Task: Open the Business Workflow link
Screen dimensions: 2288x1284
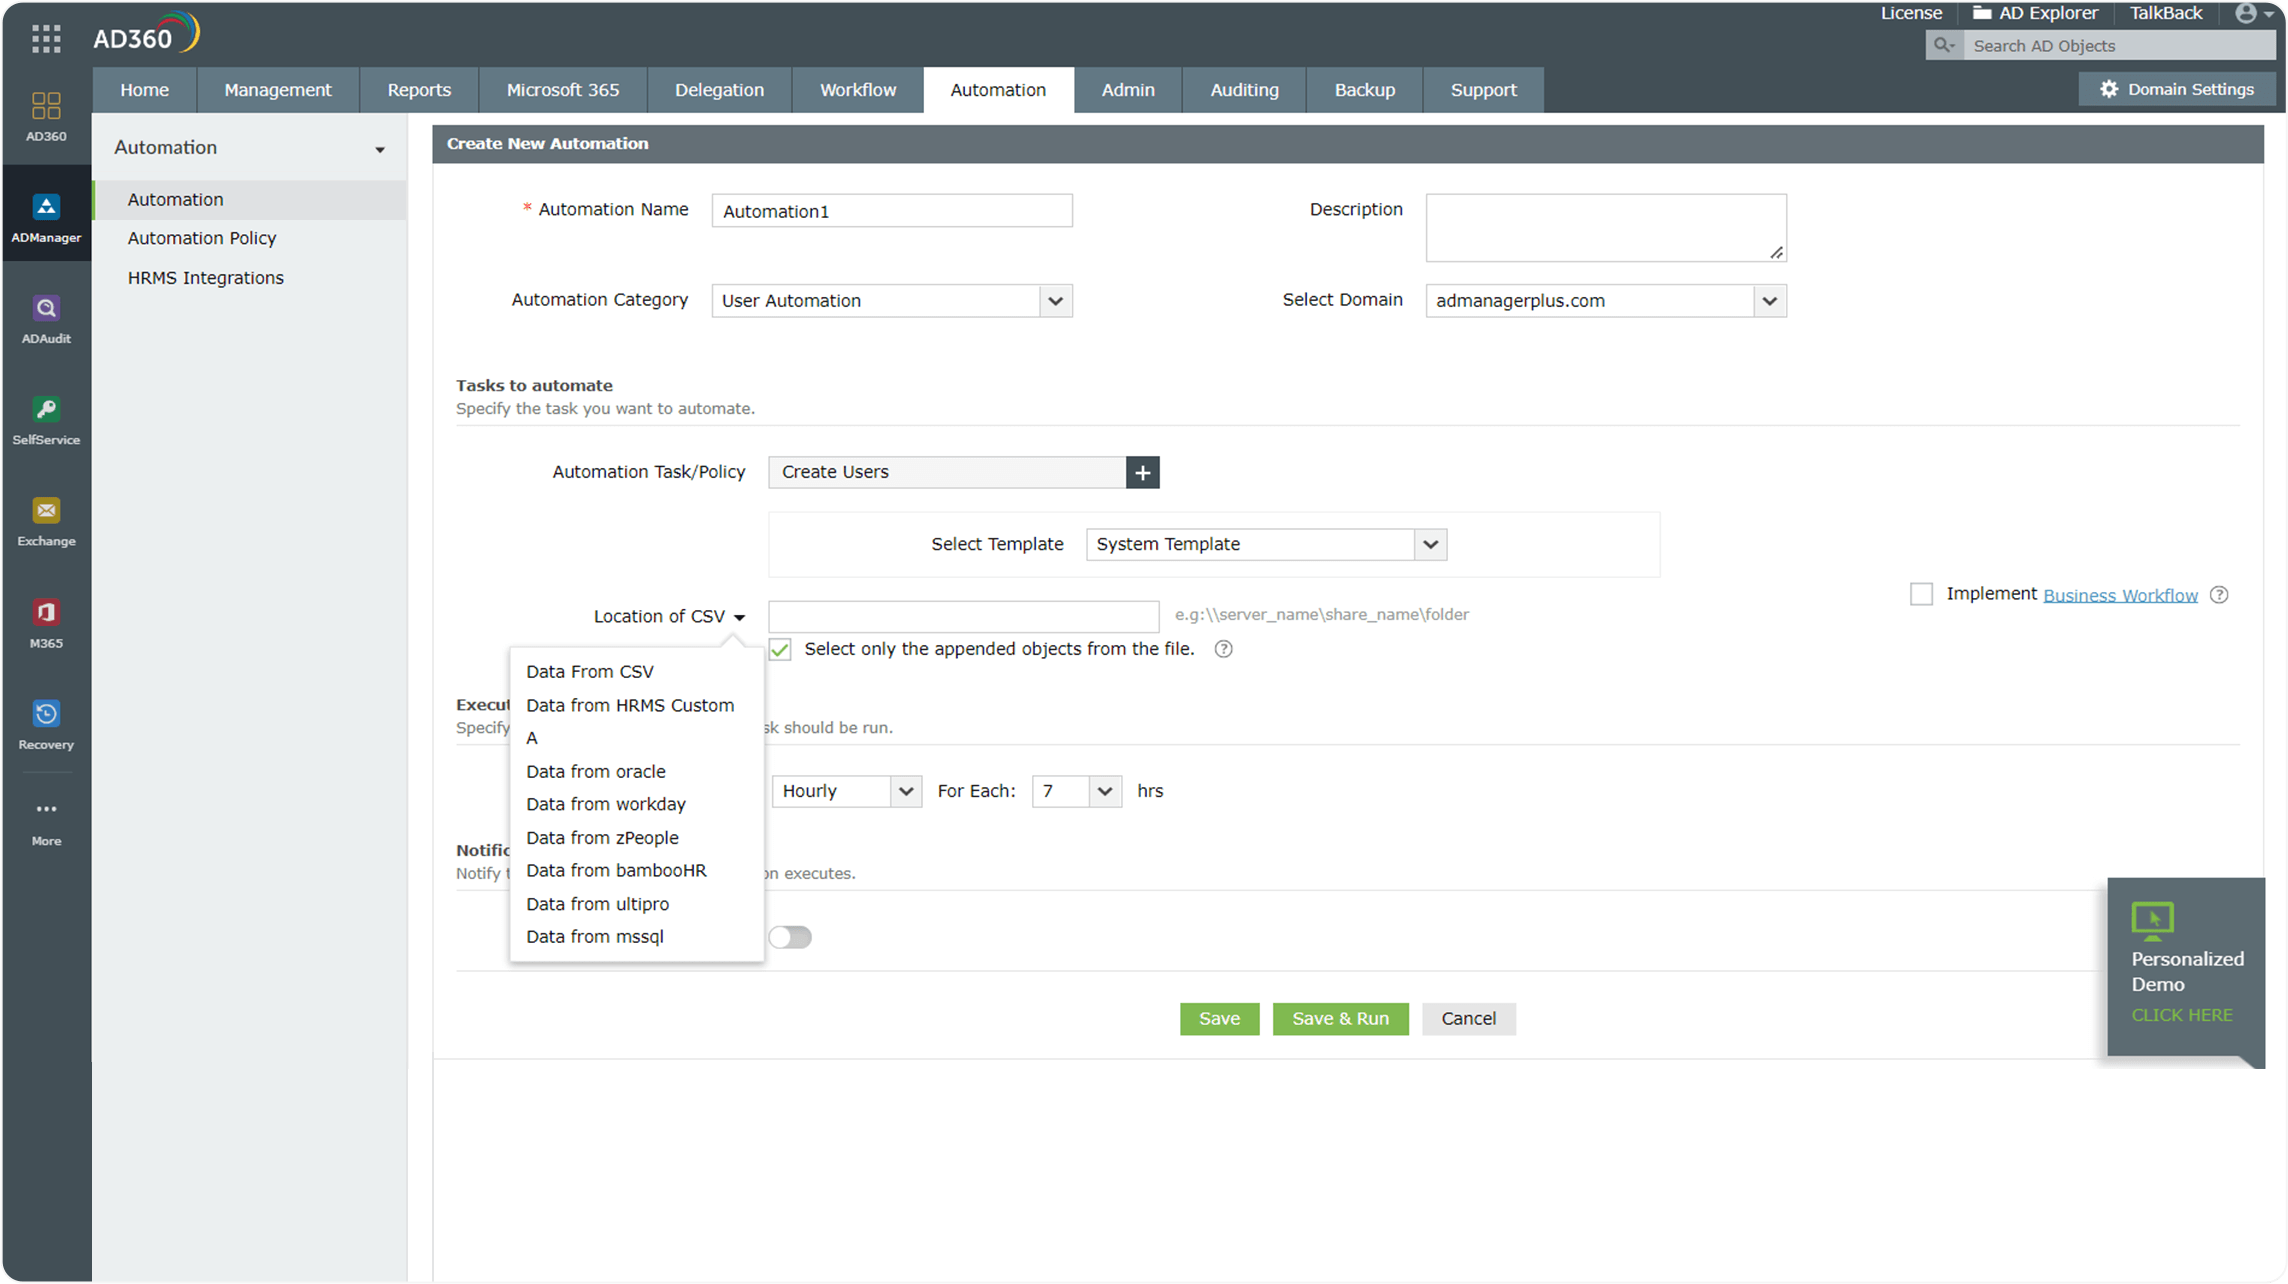Action: click(2120, 594)
